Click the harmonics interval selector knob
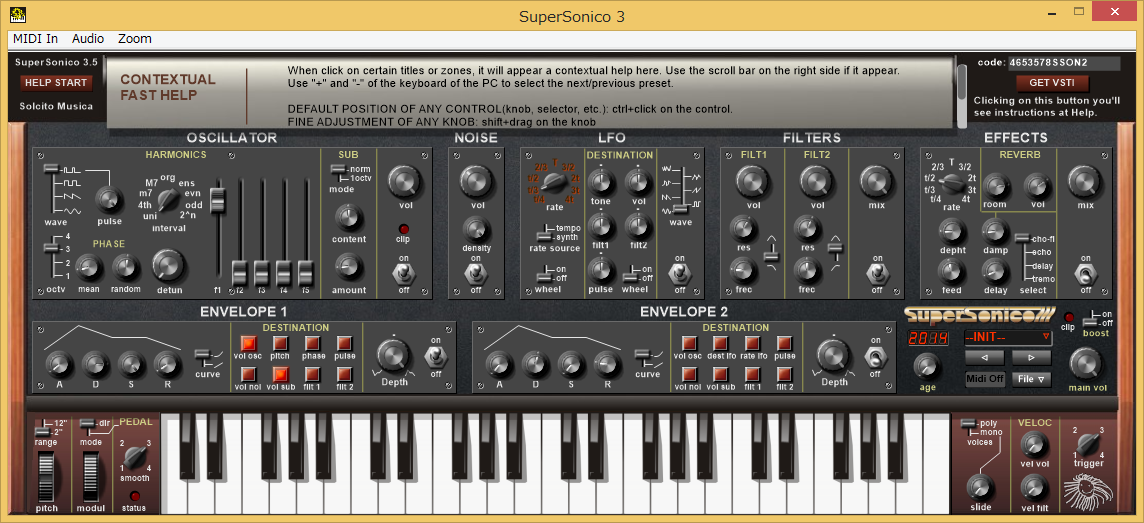This screenshot has height=523, width=1144. click(x=168, y=199)
